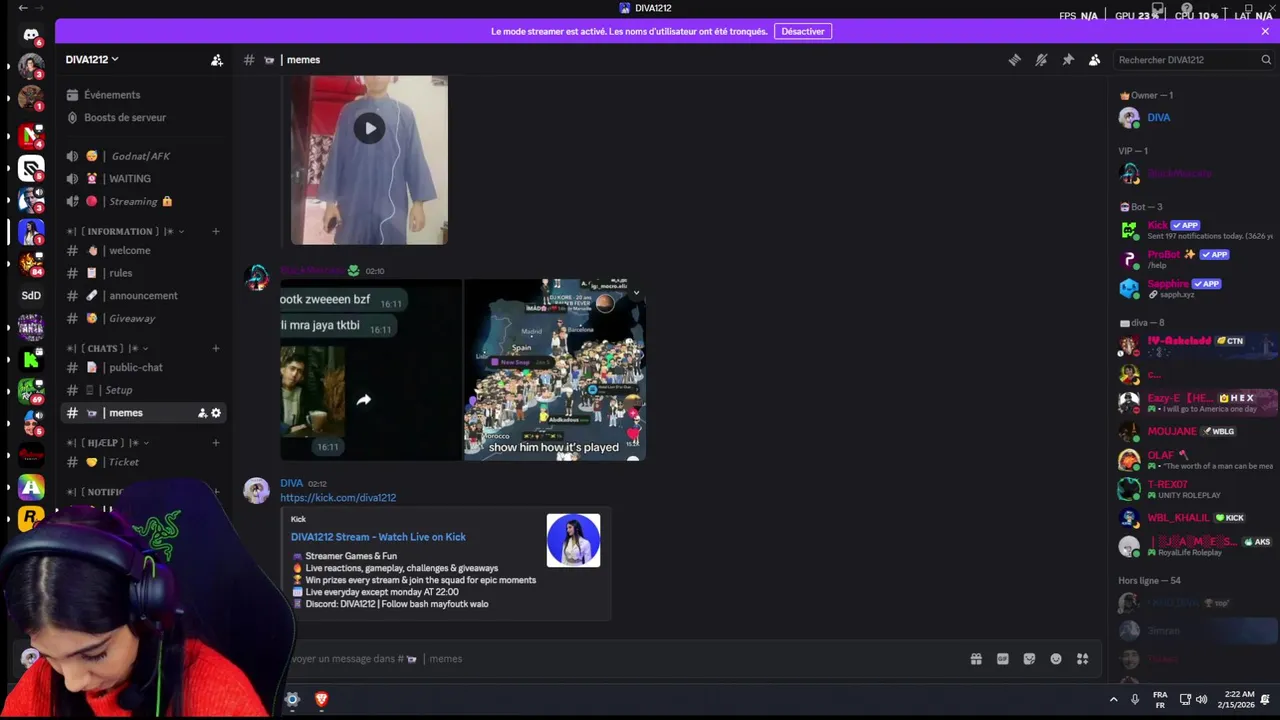
Task: Open apps launcher icon in message bar
Action: (1082, 659)
